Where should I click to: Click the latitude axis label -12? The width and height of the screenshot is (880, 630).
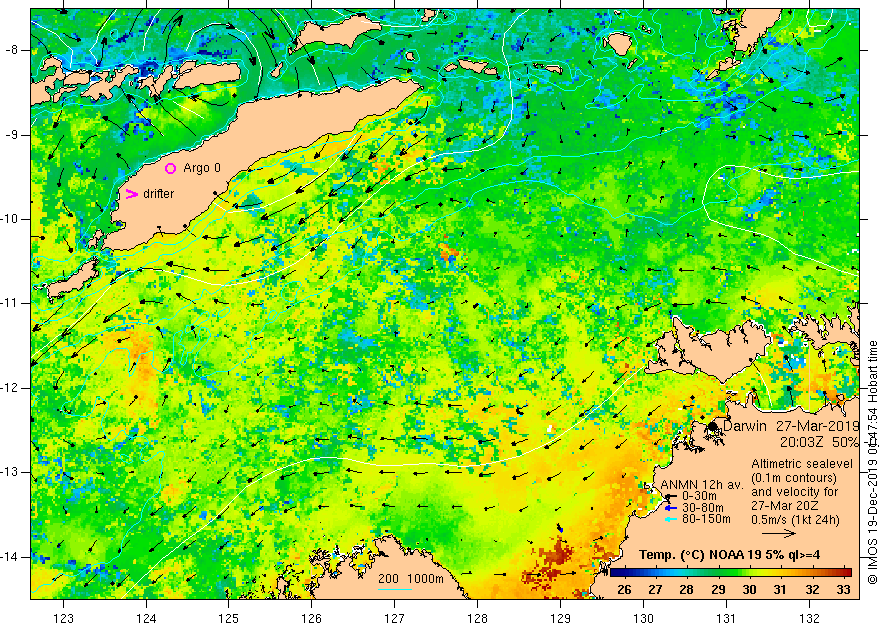pyautogui.click(x=11, y=388)
